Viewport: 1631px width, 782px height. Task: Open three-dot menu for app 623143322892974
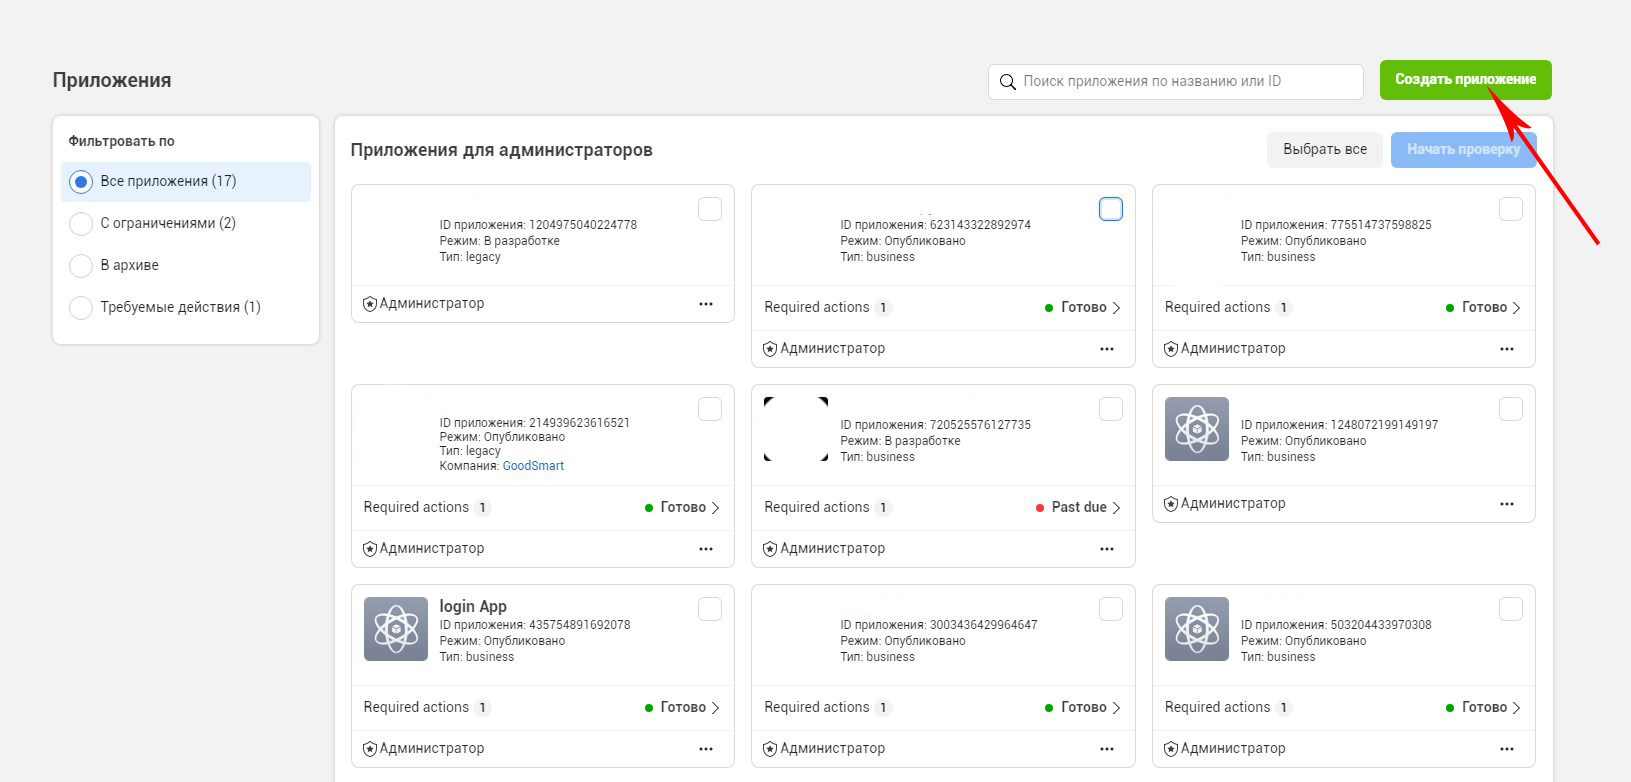click(x=1107, y=349)
